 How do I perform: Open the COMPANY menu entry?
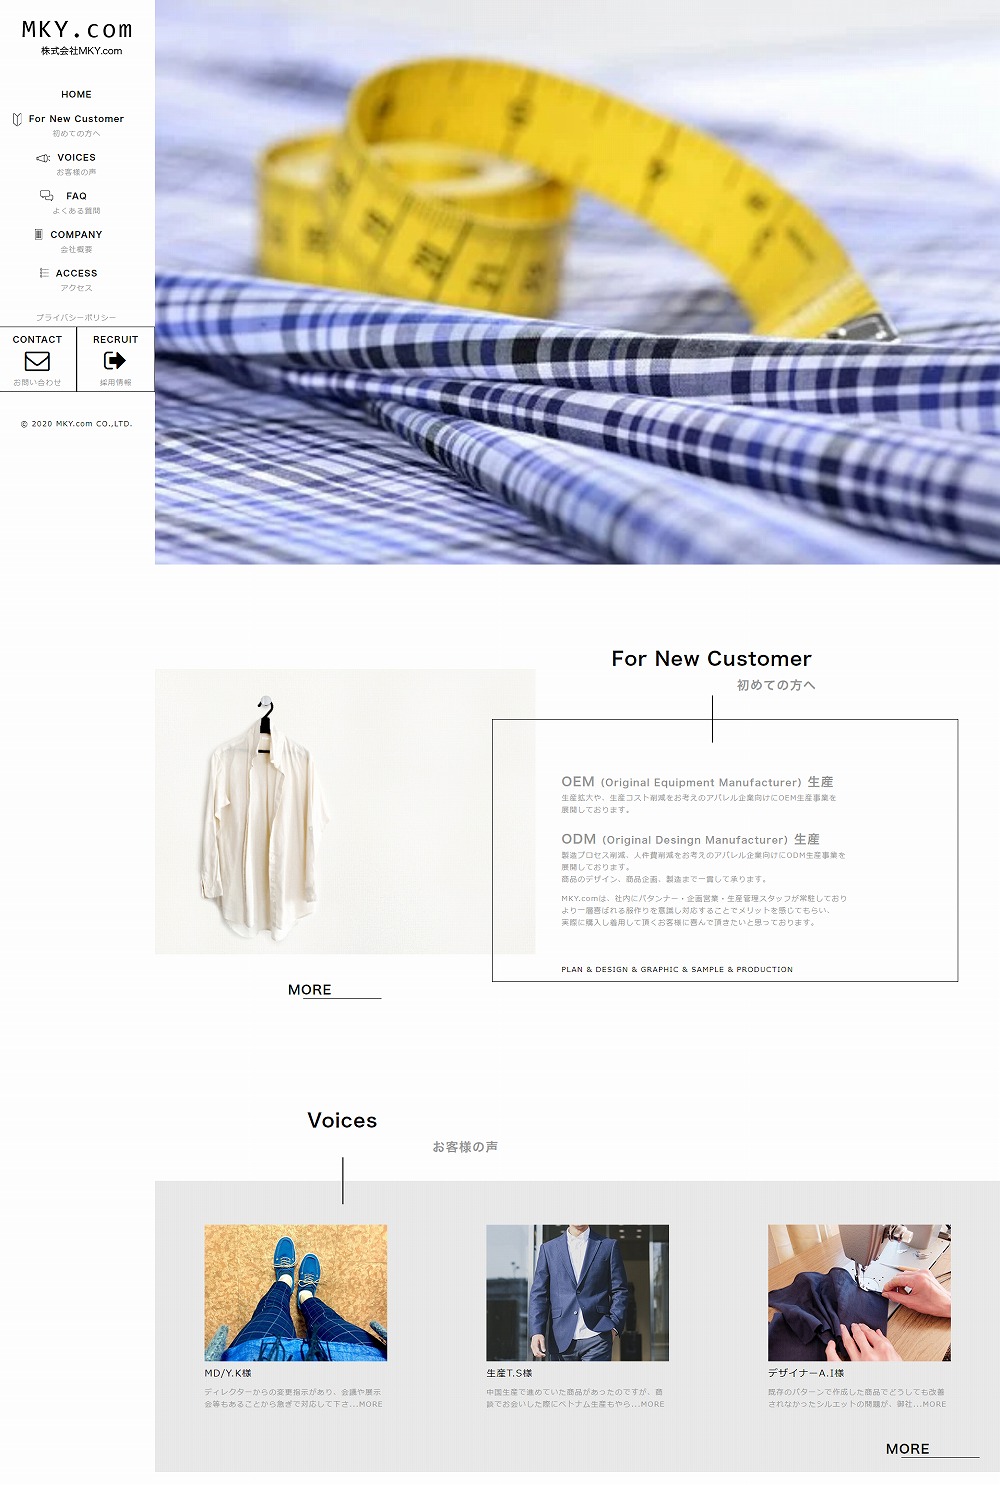coord(76,234)
